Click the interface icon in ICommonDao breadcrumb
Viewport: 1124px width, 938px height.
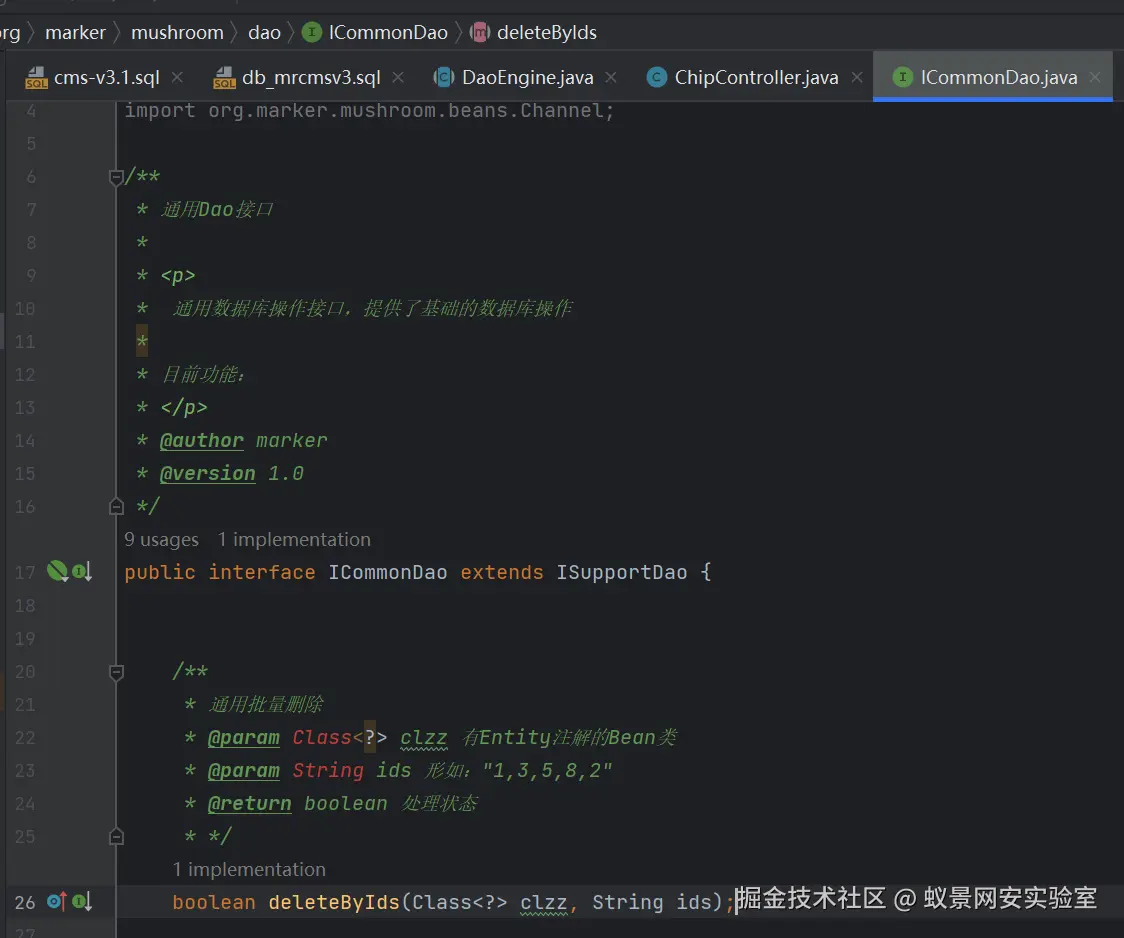pyautogui.click(x=312, y=32)
